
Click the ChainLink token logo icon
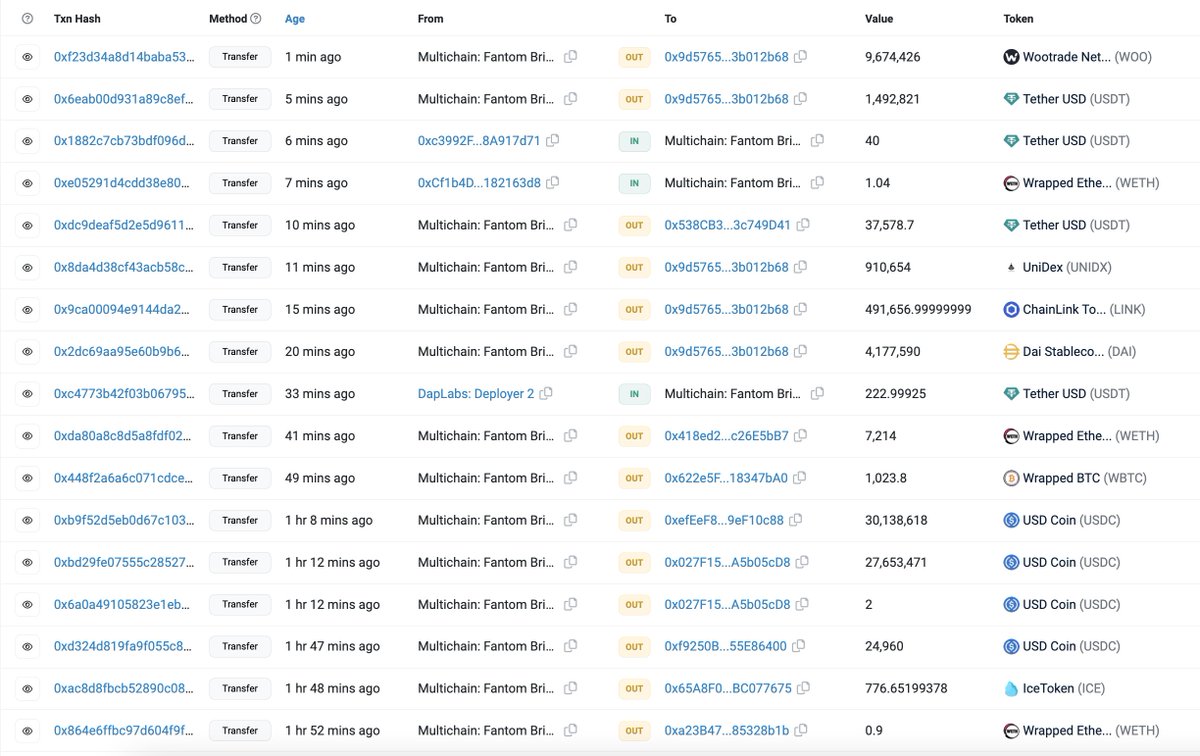[1011, 310]
